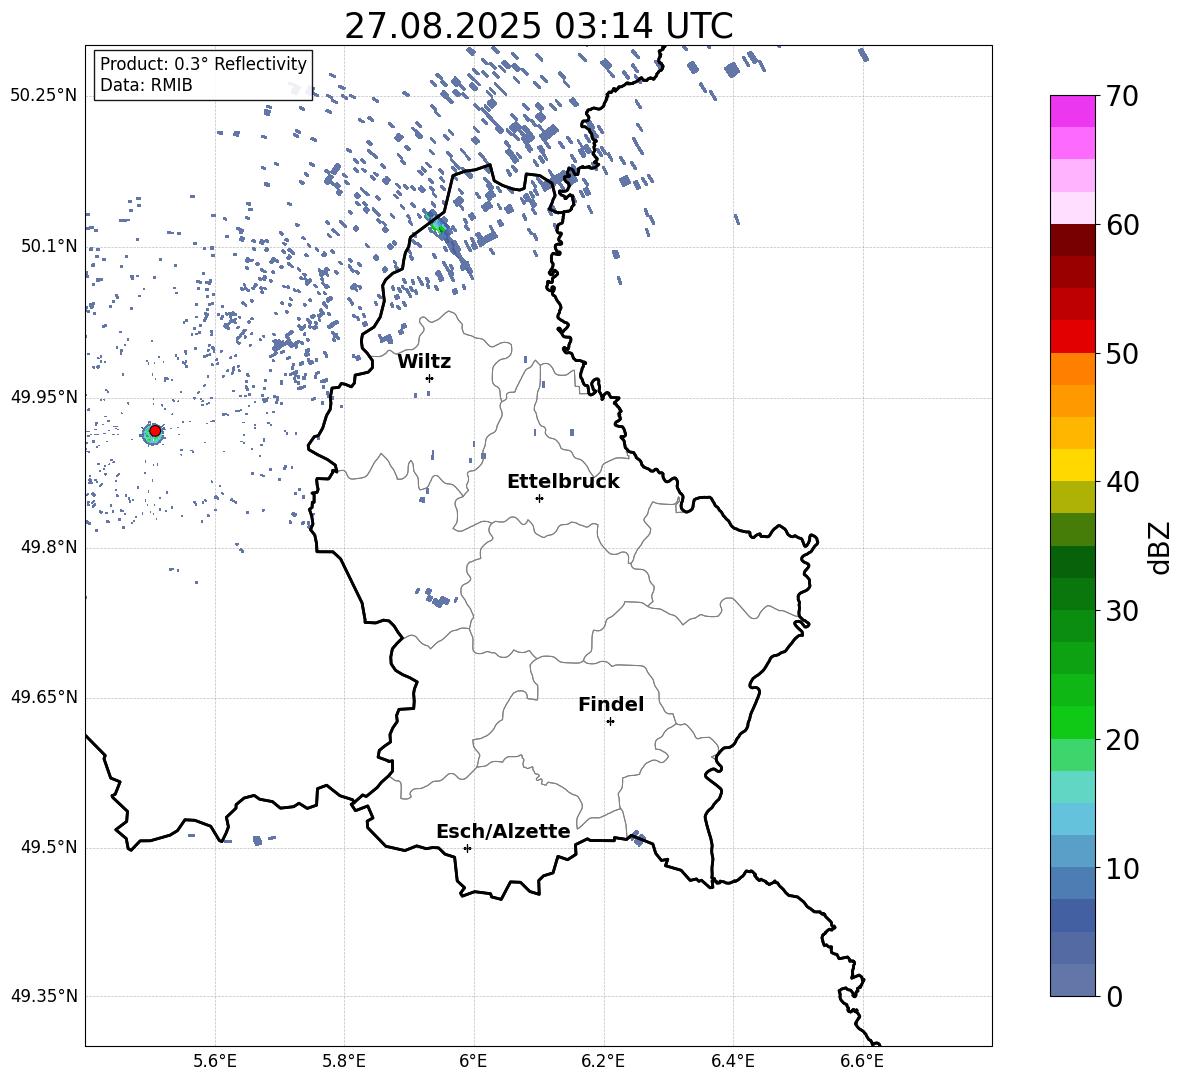Click the Findel city label
The image size is (1184, 1081).
tap(611, 704)
